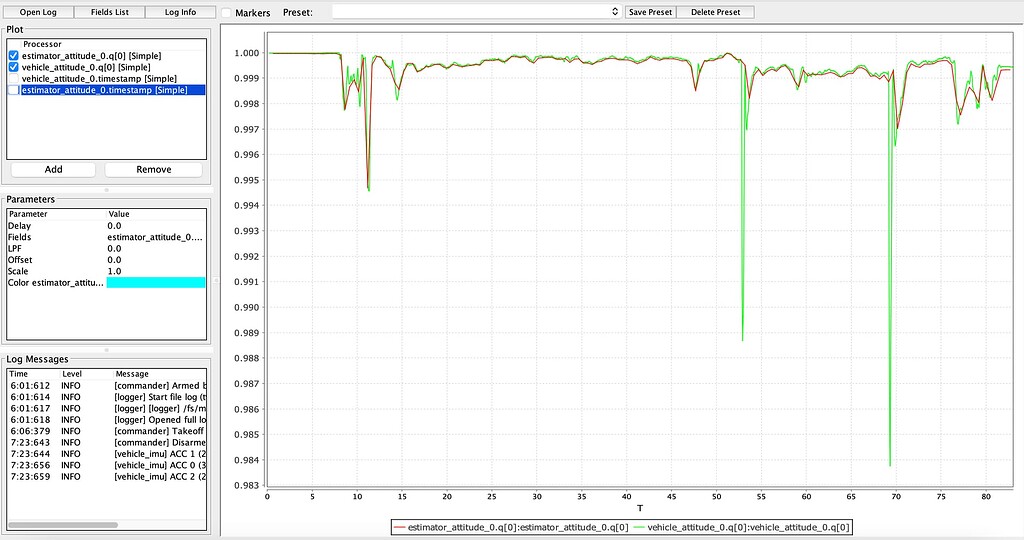Click the Add processor button
Screen dimensions: 1024x540
54,169
